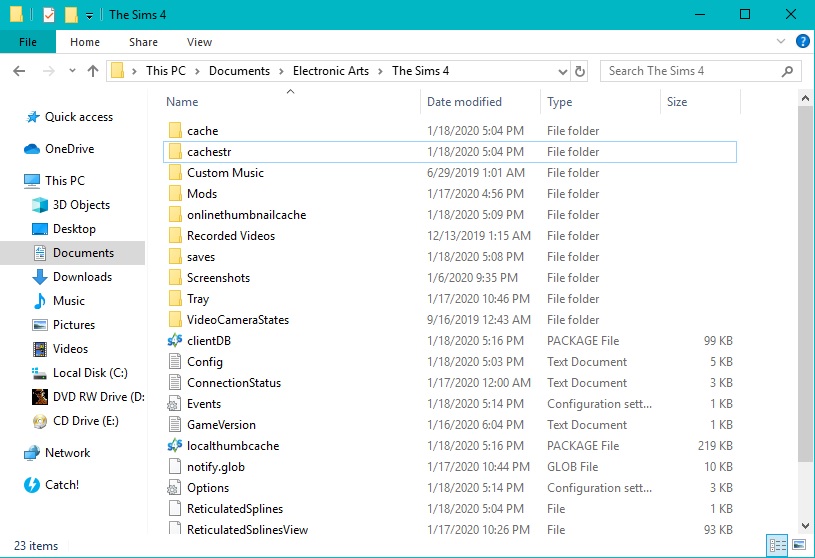Switch to Details view in status bar

tap(777, 546)
